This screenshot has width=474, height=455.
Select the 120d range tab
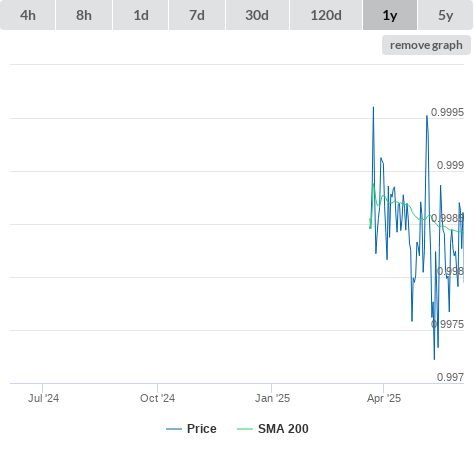point(326,15)
